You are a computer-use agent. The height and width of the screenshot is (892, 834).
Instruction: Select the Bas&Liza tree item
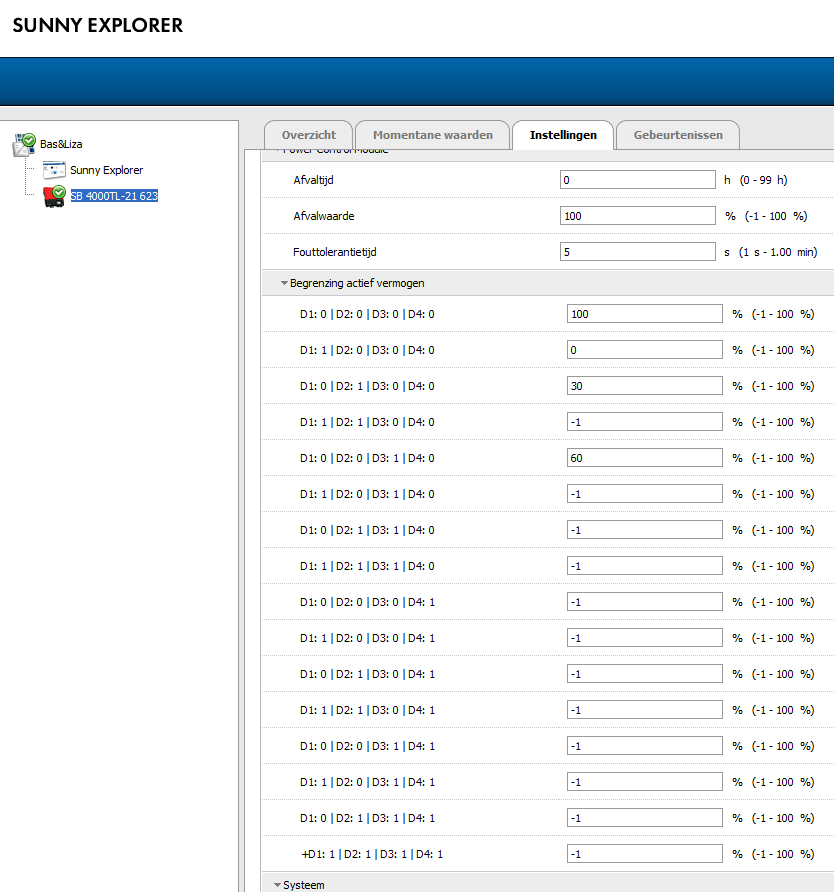pos(61,144)
